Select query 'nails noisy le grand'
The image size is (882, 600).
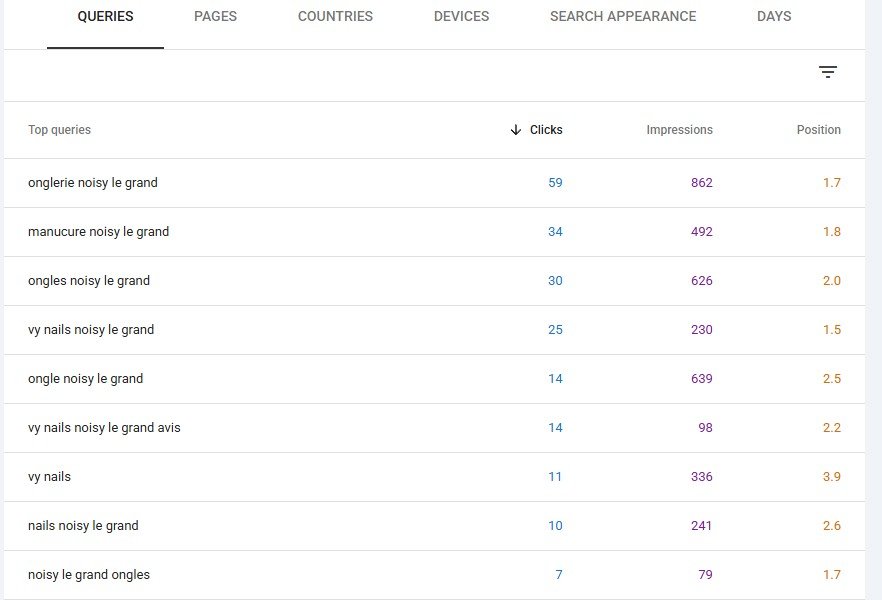(x=83, y=526)
